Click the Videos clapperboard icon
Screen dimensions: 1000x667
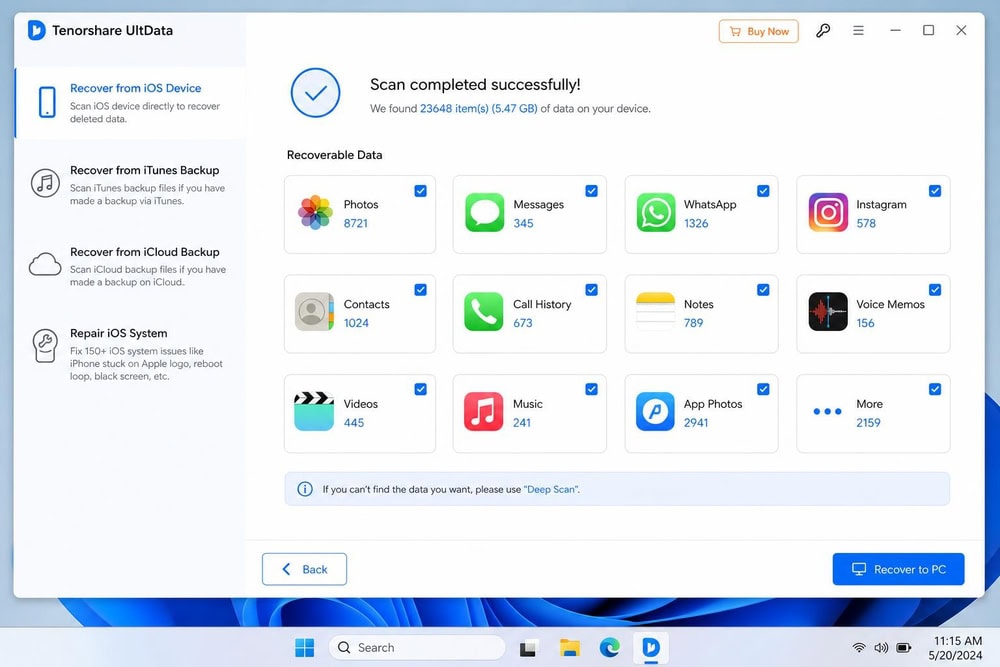pyautogui.click(x=314, y=412)
